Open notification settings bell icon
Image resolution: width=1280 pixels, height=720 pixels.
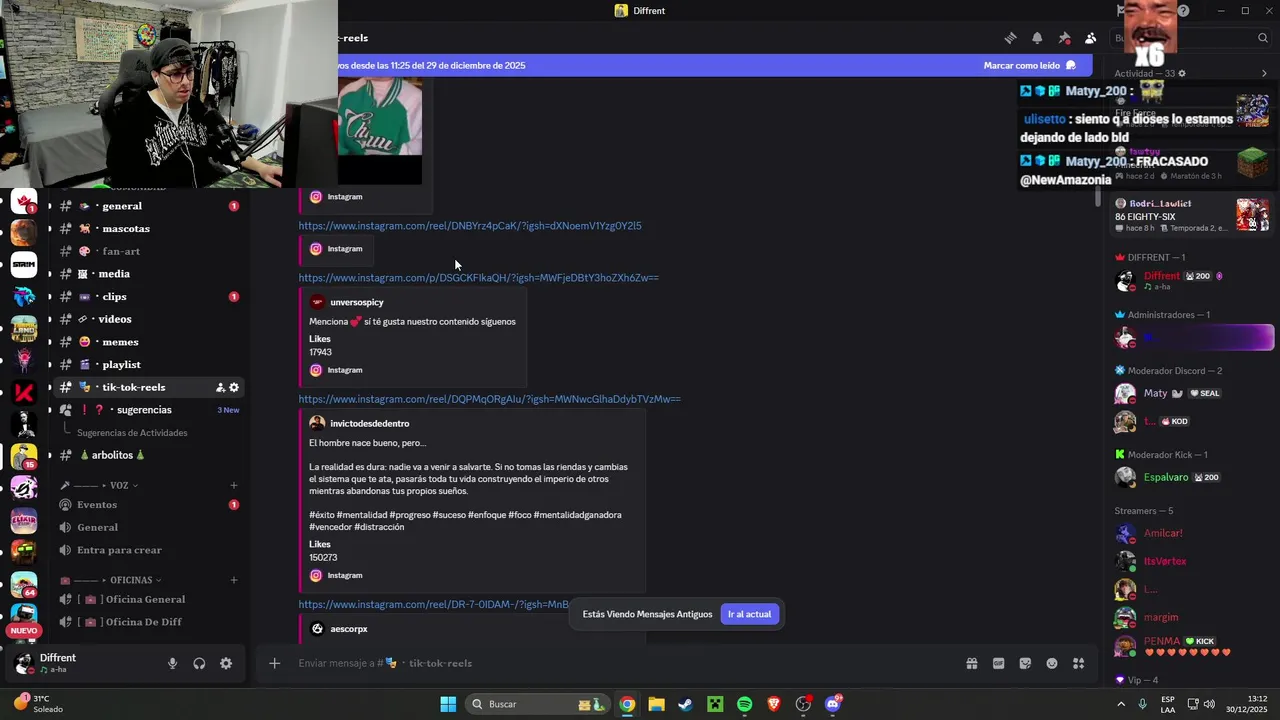[1037, 38]
